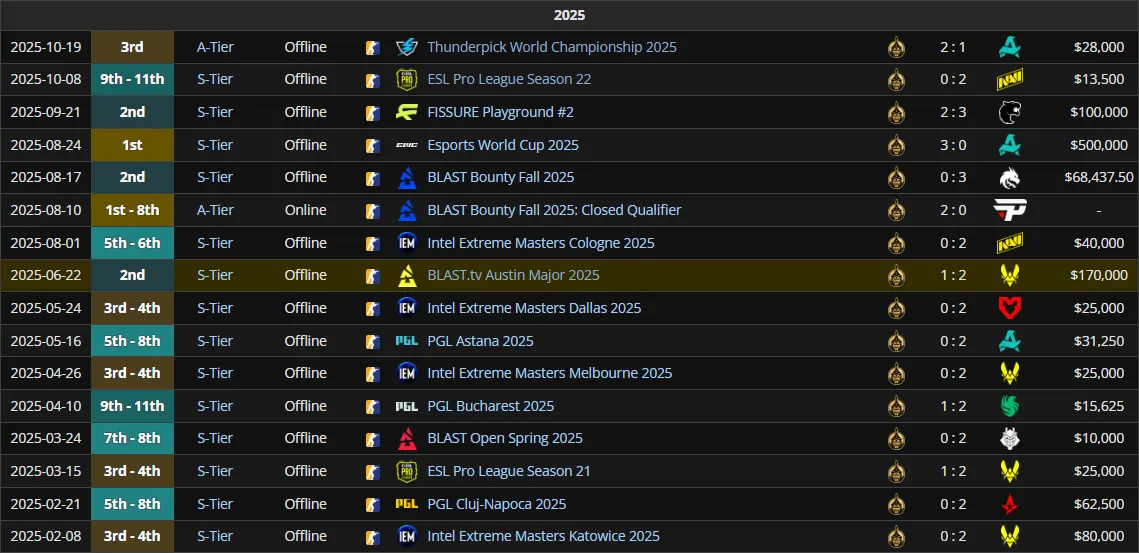This screenshot has width=1139, height=553.
Task: Open Esports World Cup 2025 link
Action: coord(503,145)
